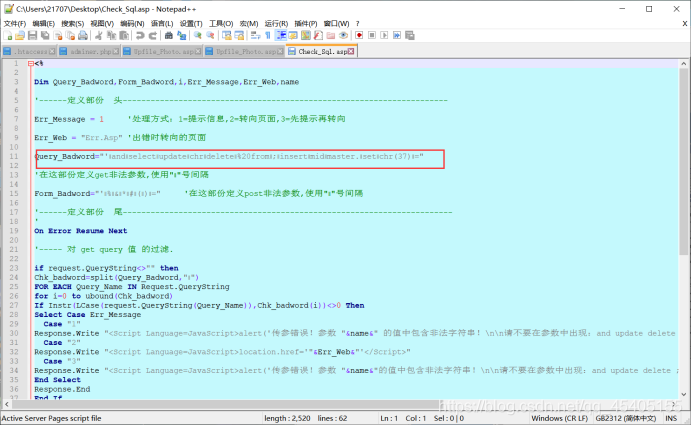Viewport: 692px width, 425px height.
Task: Click the GB2312 (简体中文) encoding status field
Action: pos(626,418)
